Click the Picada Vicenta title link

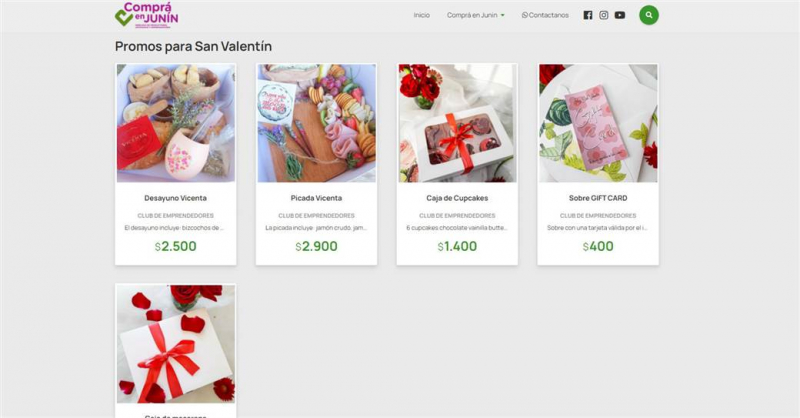click(316, 198)
